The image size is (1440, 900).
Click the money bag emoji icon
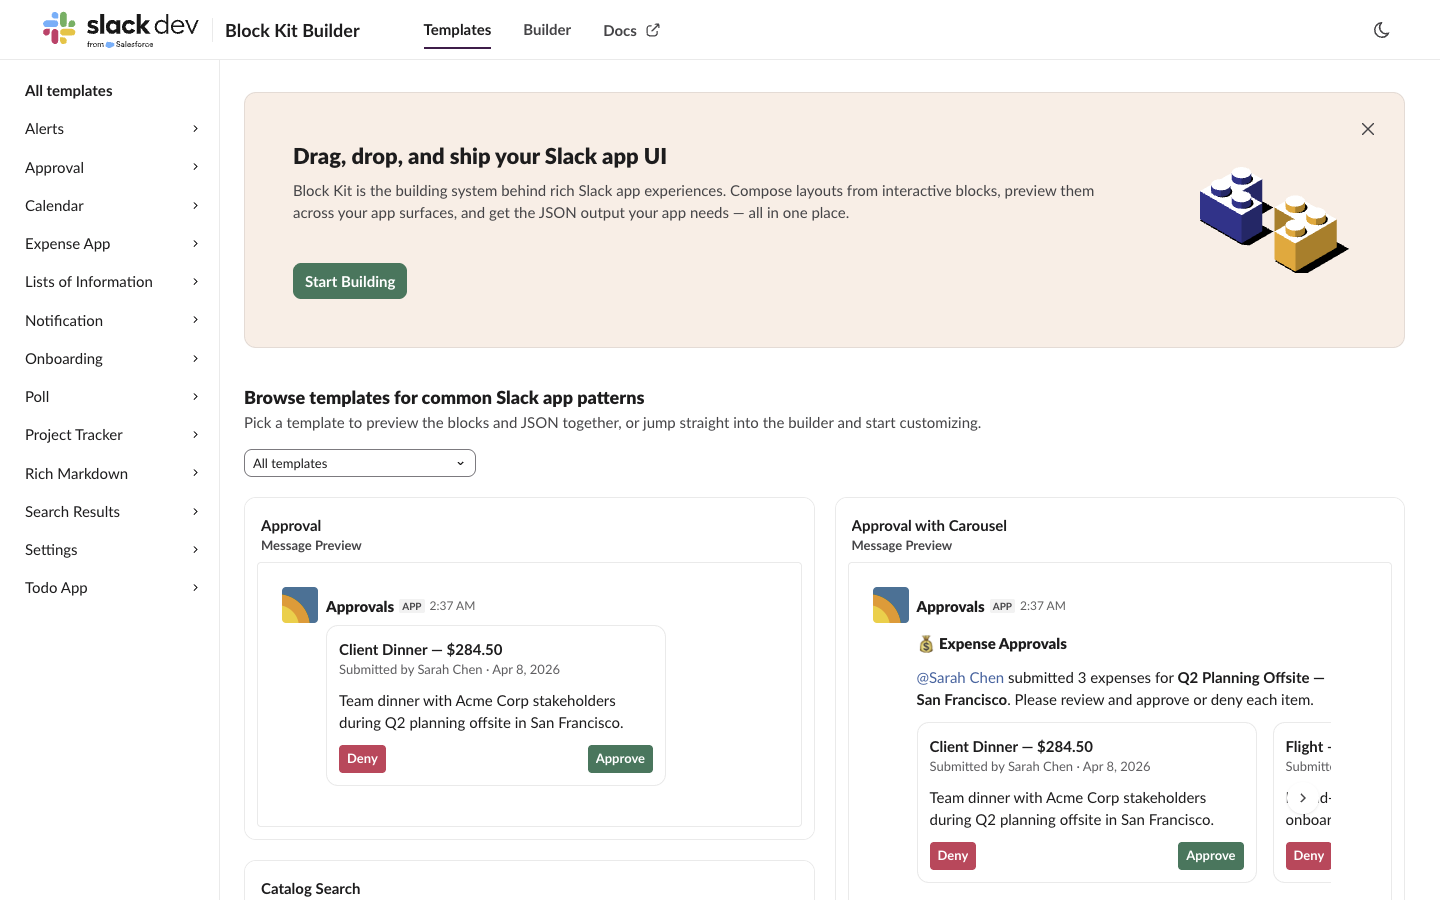click(926, 644)
